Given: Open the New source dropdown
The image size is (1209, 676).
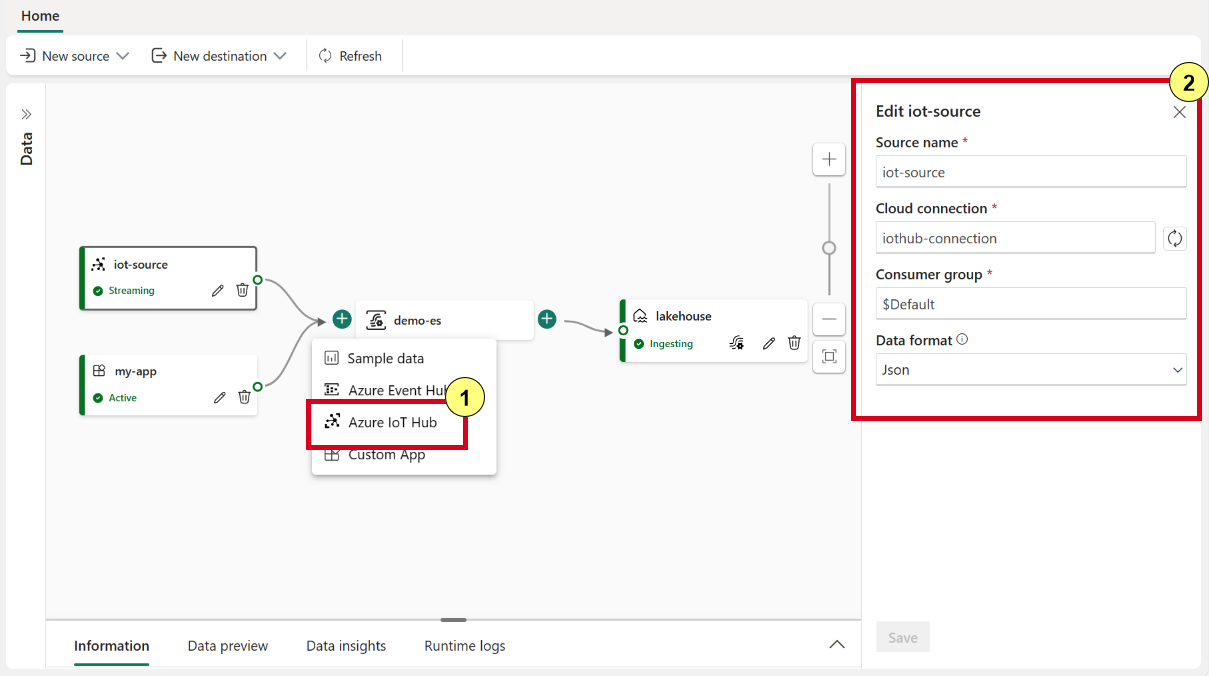Looking at the screenshot, I should pyautogui.click(x=75, y=56).
